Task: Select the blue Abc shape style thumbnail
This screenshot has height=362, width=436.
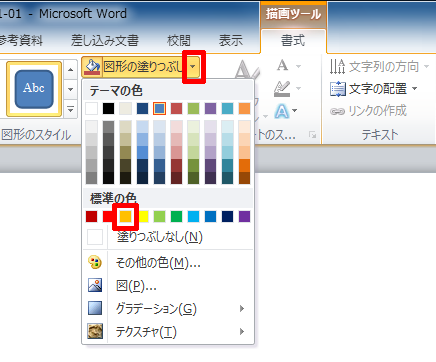Action: pos(34,89)
